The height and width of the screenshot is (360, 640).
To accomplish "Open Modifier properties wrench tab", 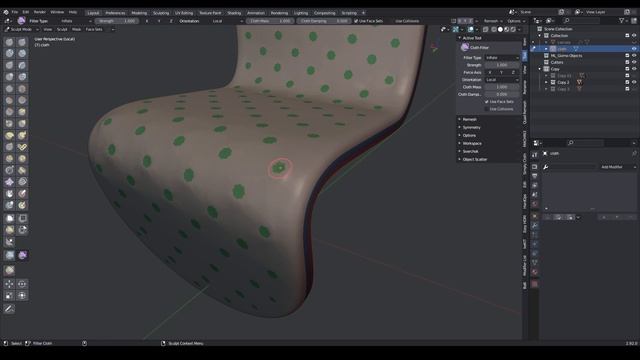I will (535, 226).
